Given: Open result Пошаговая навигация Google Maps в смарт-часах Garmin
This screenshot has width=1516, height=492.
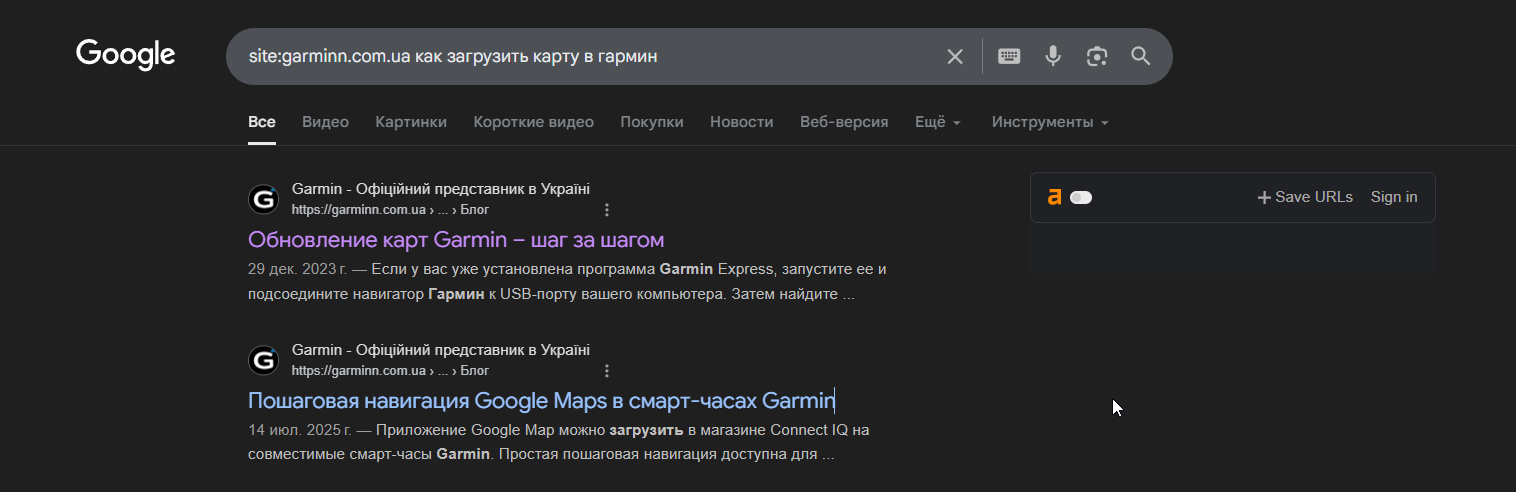Looking at the screenshot, I should point(541,401).
